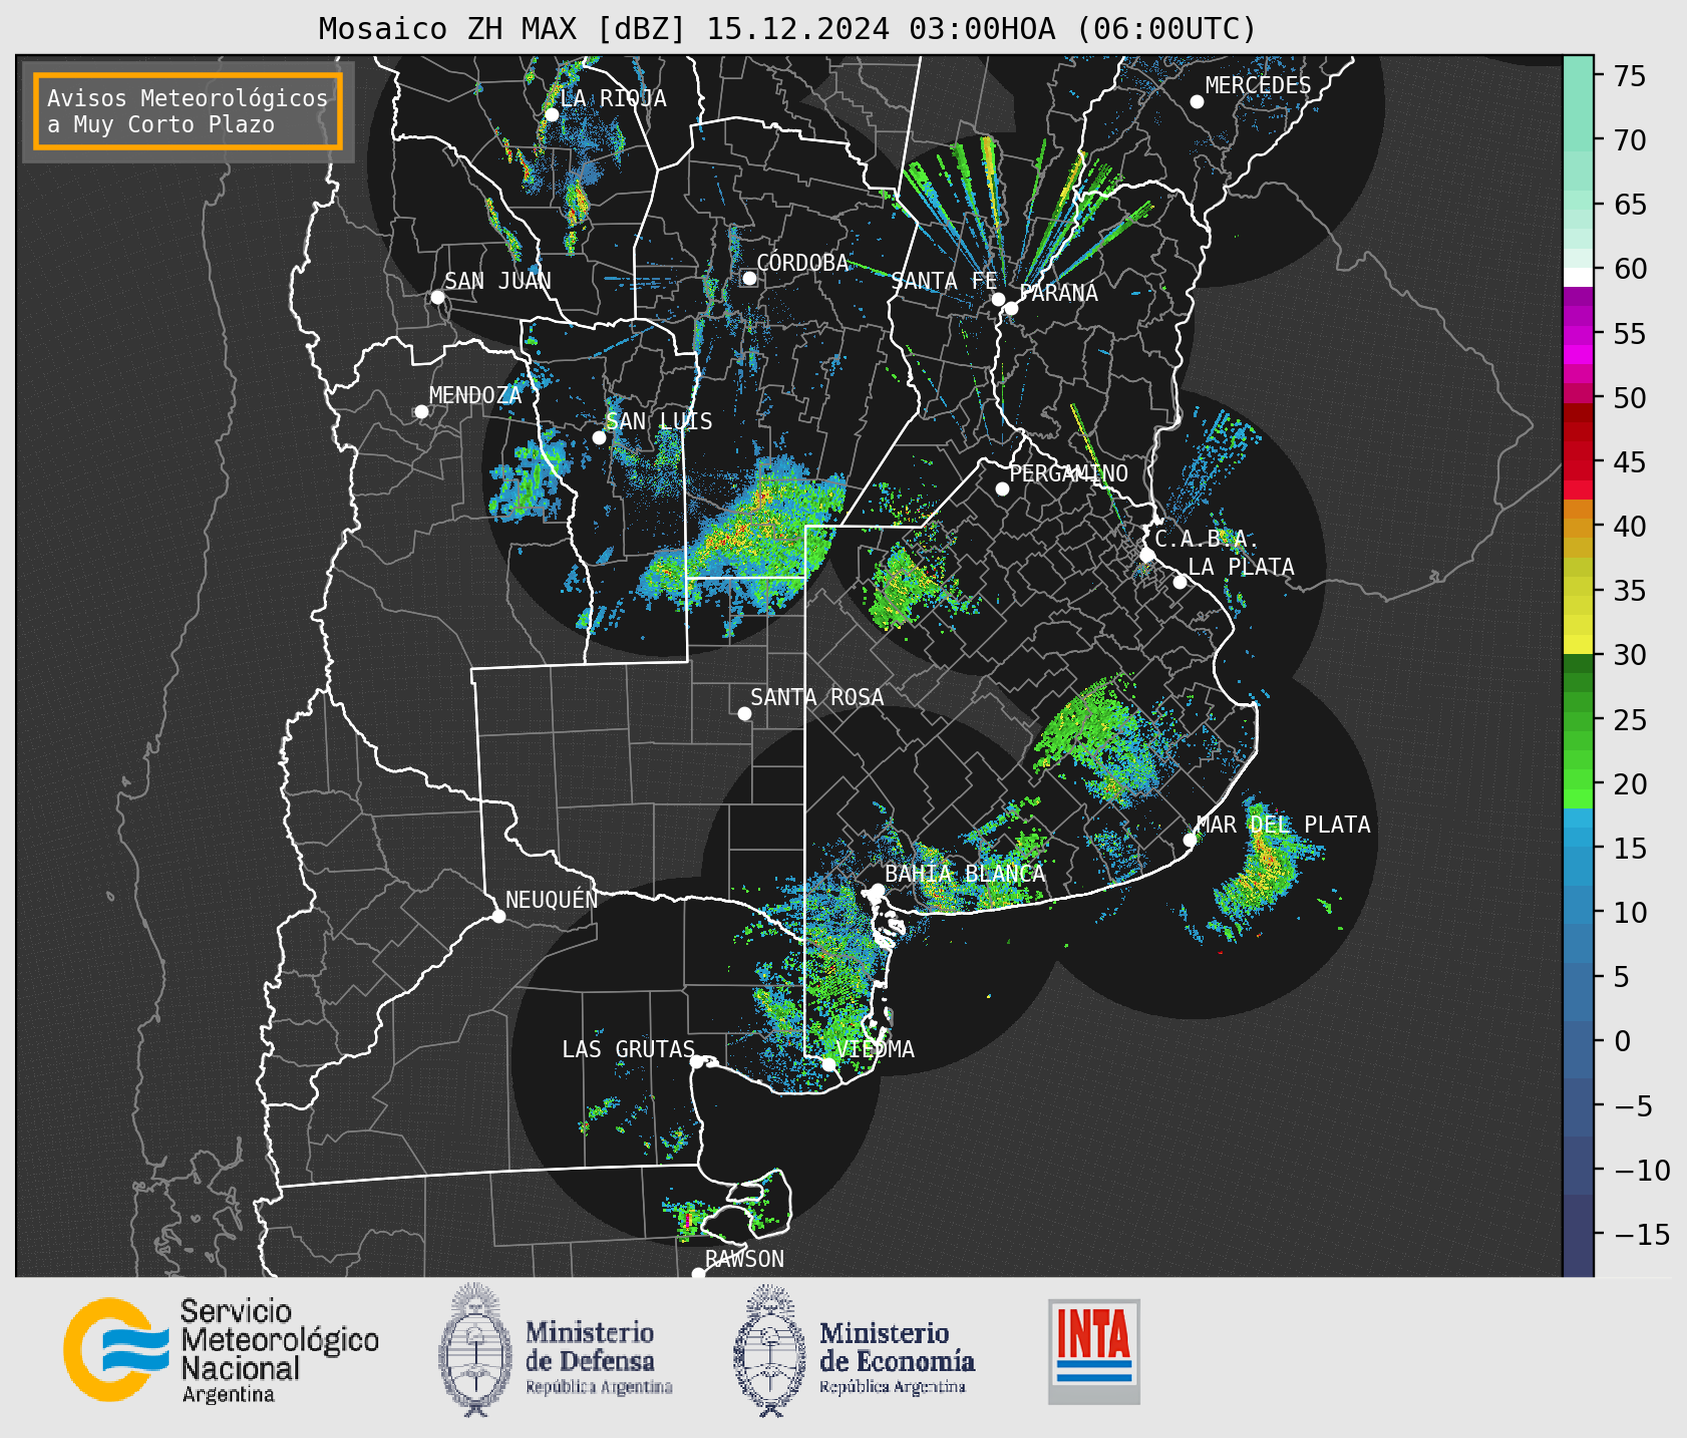Viewport: 1687px width, 1438px height.
Task: Click the 06:00UTC timestamp in title
Action: [x=1166, y=29]
